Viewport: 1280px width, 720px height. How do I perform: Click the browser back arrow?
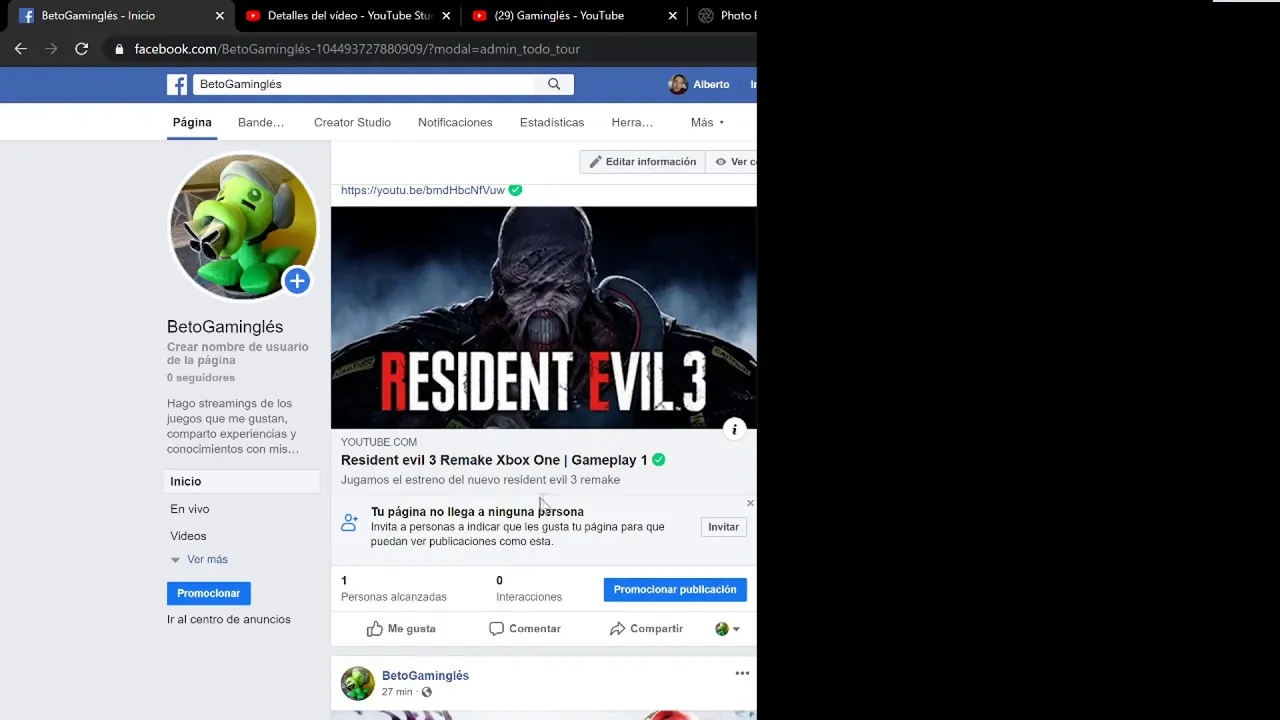21,48
